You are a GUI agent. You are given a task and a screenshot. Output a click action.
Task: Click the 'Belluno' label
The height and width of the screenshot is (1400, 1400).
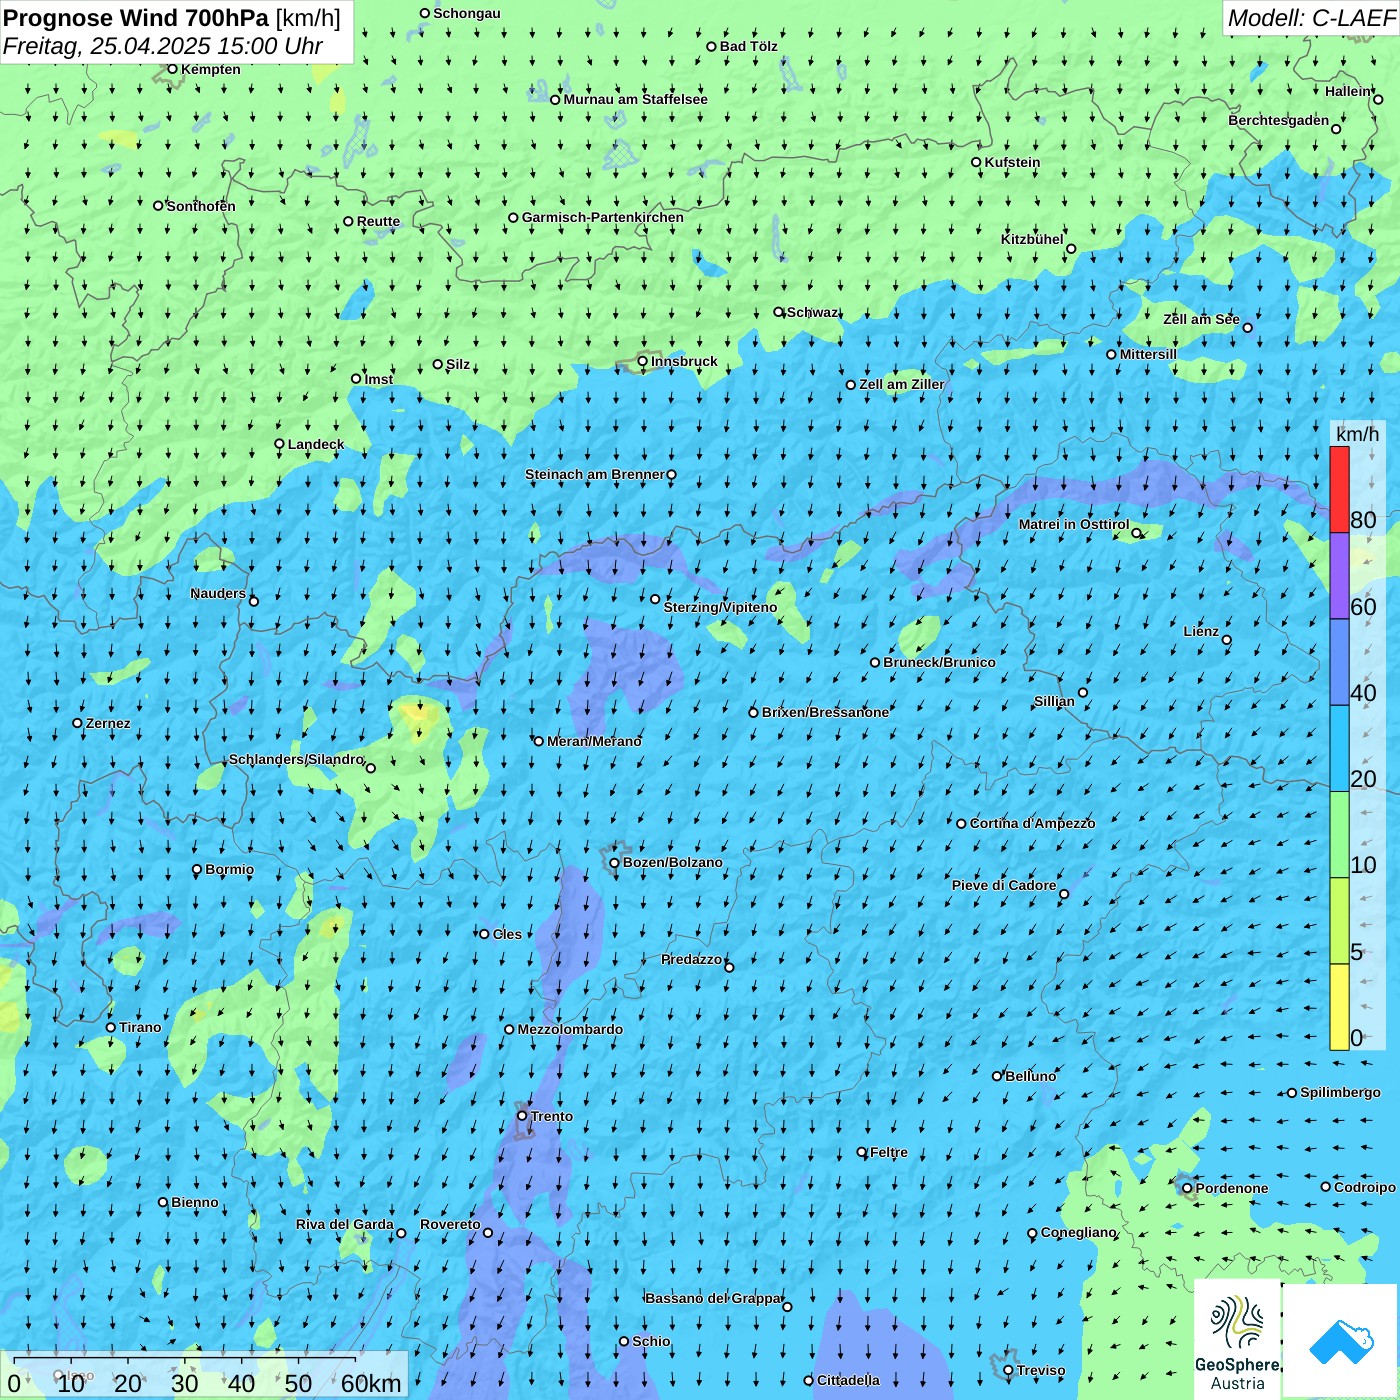(x=1030, y=1076)
